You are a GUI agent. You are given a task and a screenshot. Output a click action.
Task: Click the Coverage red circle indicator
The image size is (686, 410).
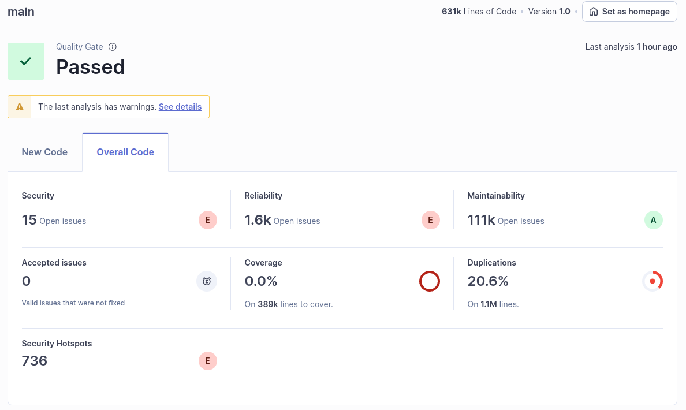click(429, 281)
